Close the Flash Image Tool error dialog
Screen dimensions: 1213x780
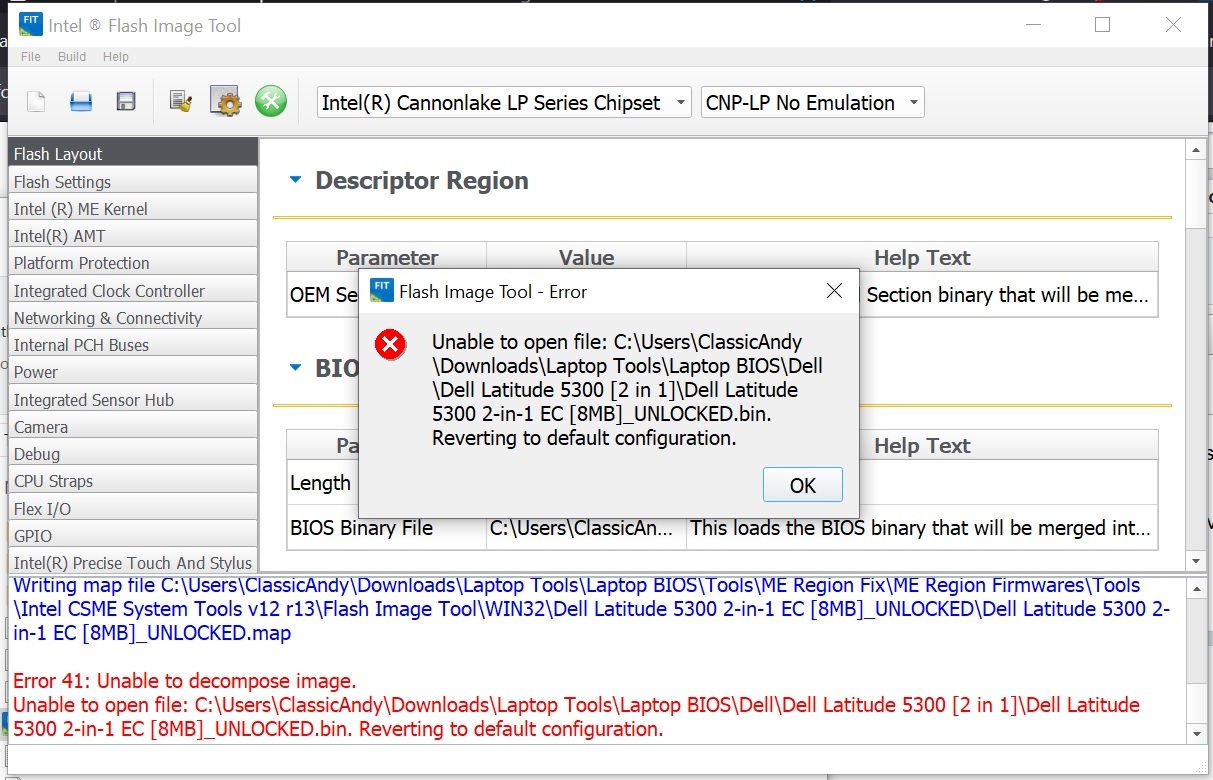pyautogui.click(x=834, y=291)
